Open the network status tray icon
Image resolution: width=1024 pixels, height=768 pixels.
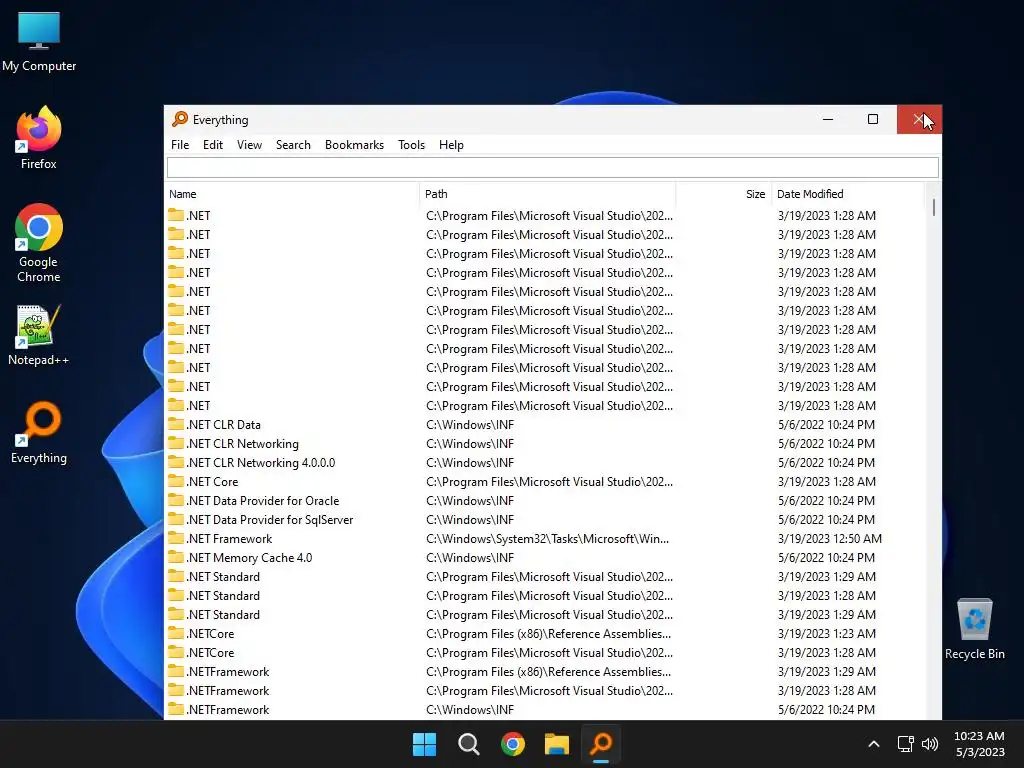pos(905,744)
